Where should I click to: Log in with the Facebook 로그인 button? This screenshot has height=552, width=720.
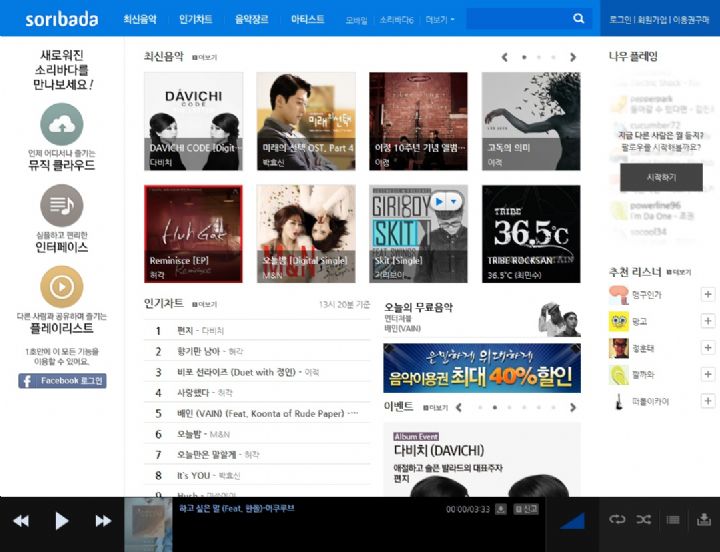coord(62,381)
